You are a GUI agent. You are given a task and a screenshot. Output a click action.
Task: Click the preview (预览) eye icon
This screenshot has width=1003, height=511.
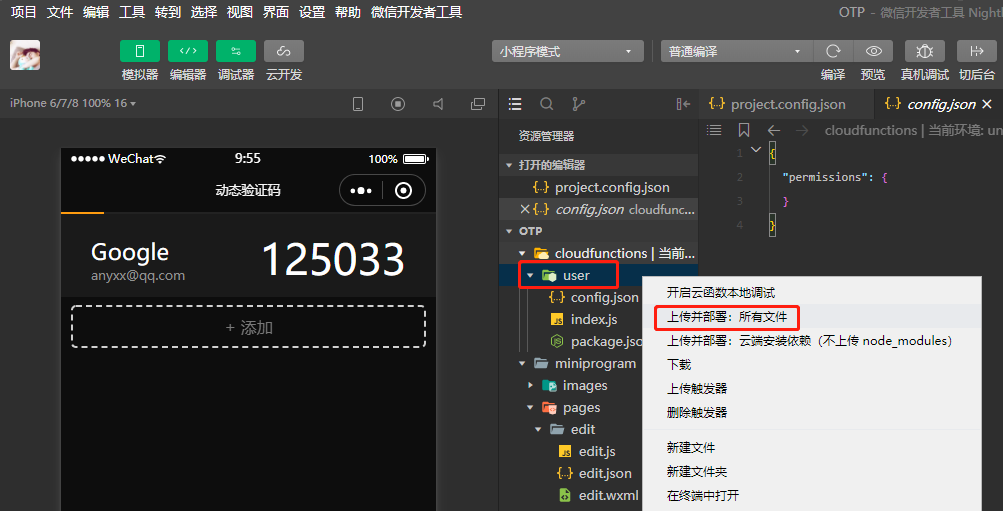coord(874,51)
